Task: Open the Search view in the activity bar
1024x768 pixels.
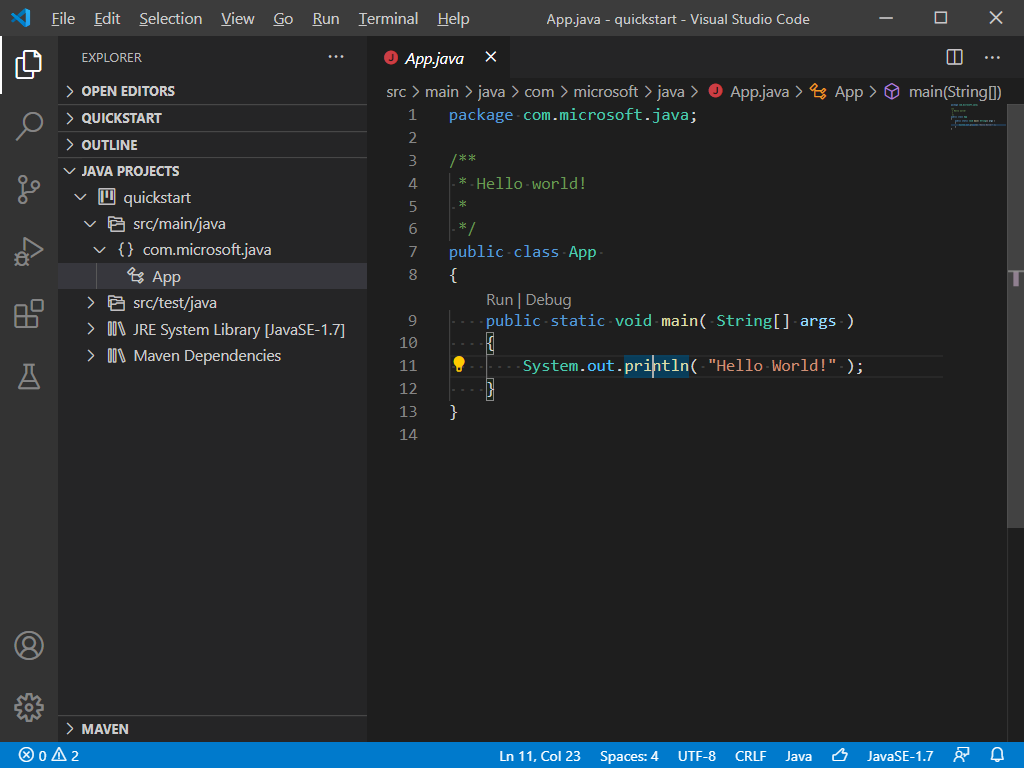Action: coord(29,127)
